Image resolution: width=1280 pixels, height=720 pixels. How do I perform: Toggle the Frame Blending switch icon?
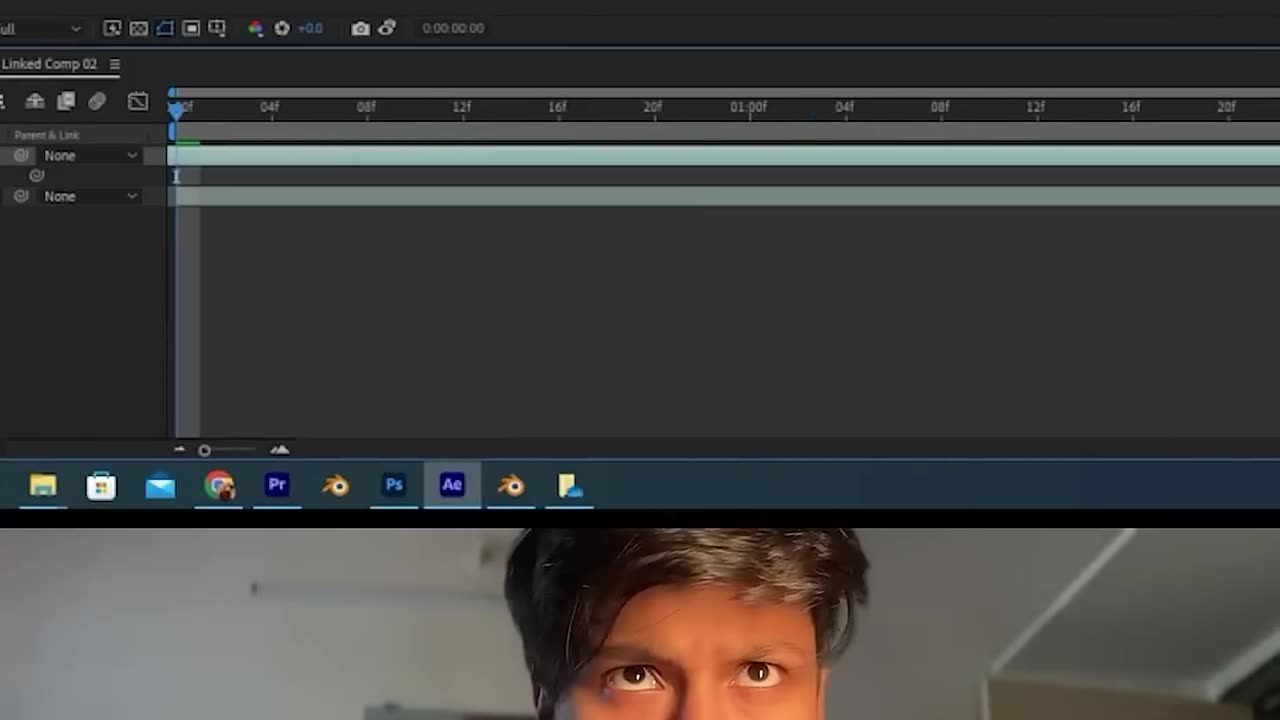[x=66, y=101]
